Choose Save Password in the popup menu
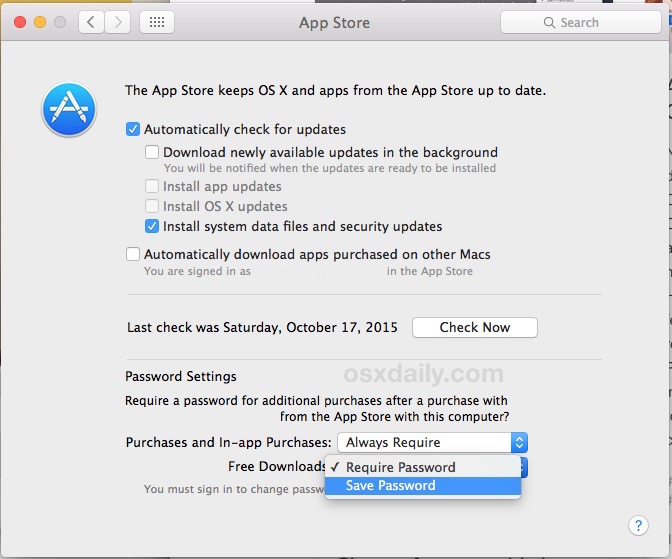672x559 pixels. point(423,486)
